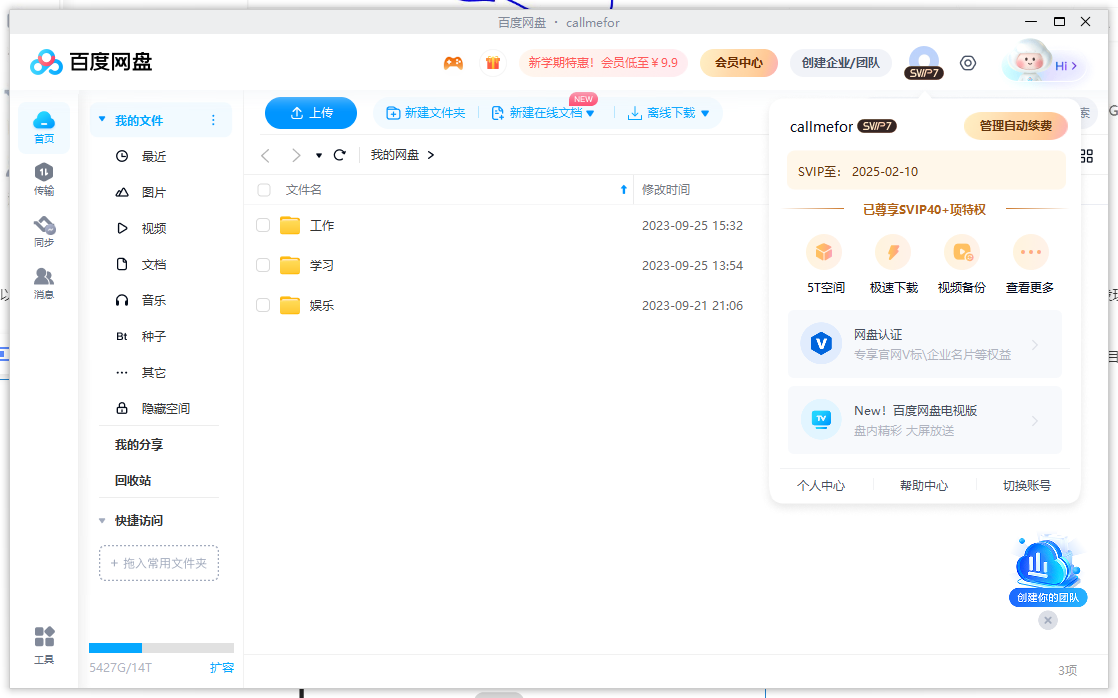The height and width of the screenshot is (698, 1118).
Task: Open the 学习 folder icon
Action: (289, 265)
